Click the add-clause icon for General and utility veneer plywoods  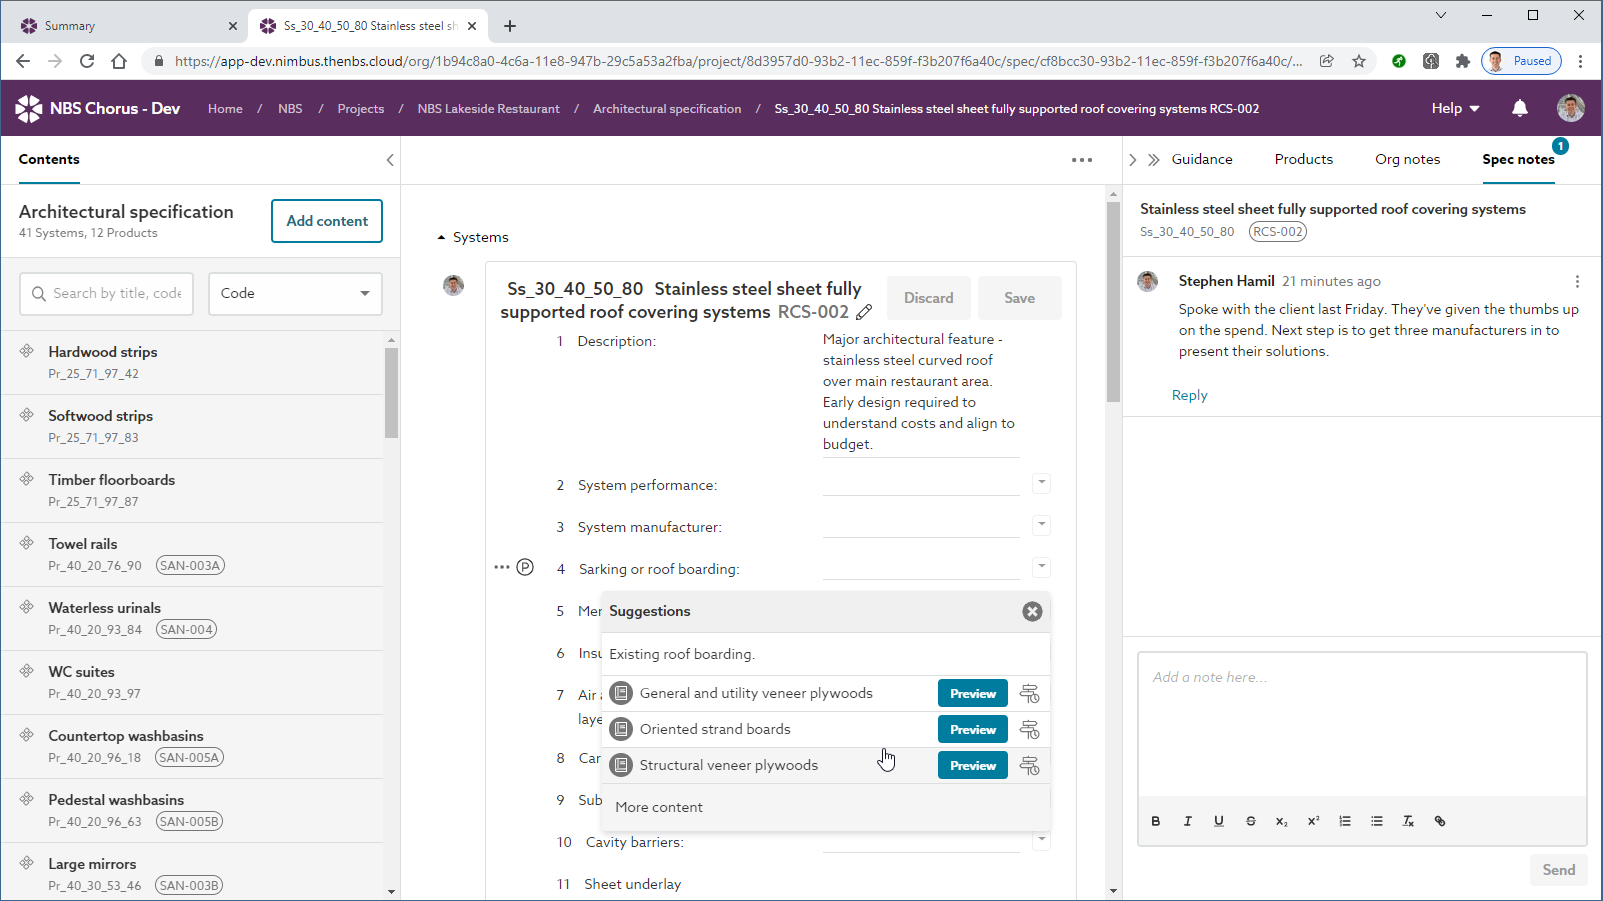[1029, 694]
